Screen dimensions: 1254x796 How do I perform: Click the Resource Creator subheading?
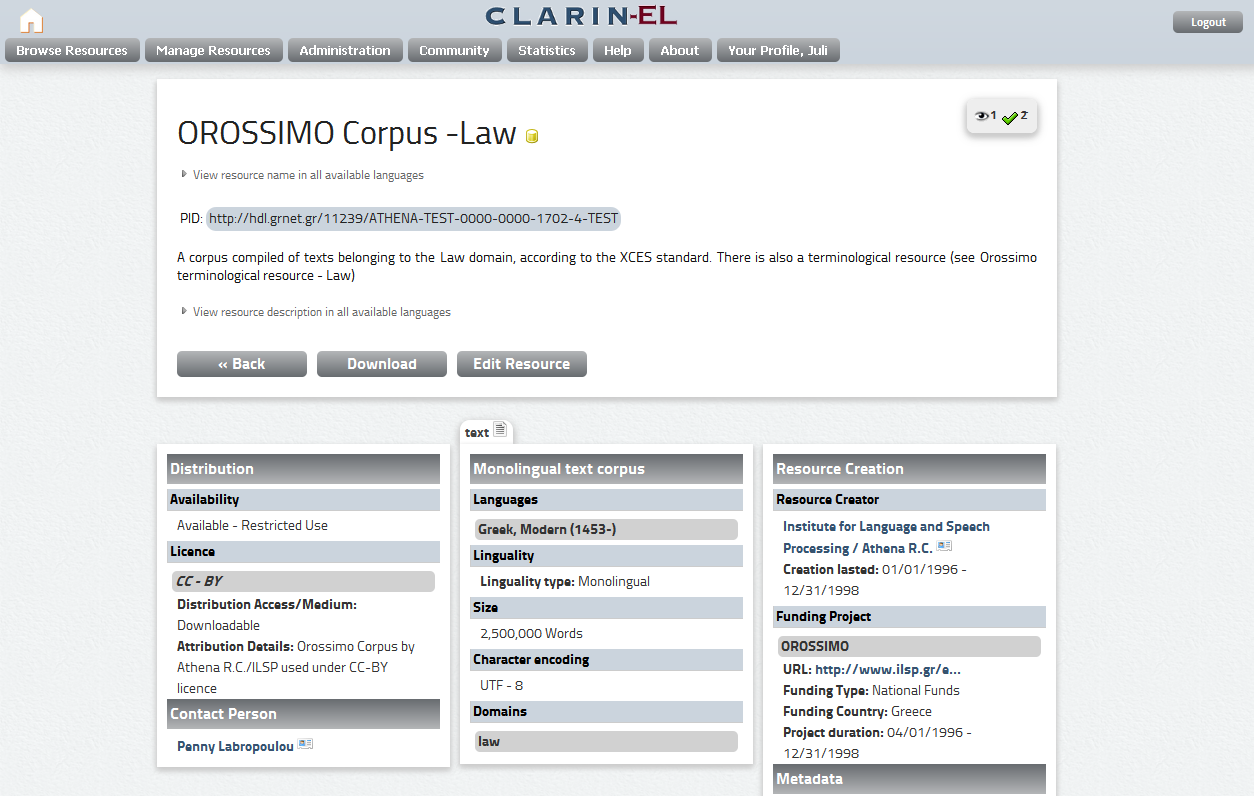coord(909,499)
